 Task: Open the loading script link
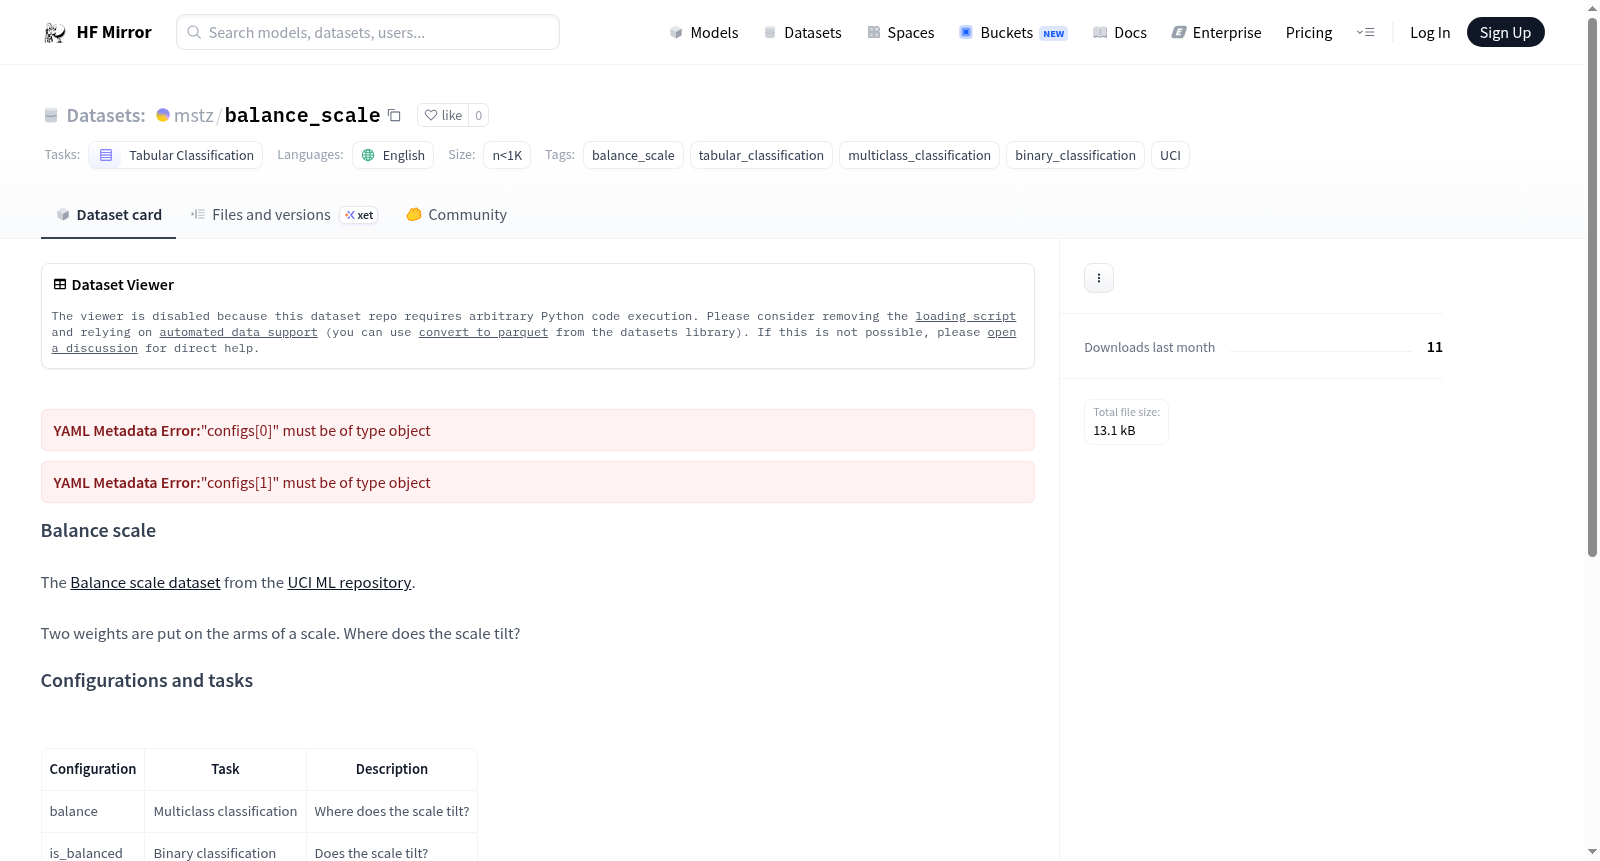(x=965, y=316)
